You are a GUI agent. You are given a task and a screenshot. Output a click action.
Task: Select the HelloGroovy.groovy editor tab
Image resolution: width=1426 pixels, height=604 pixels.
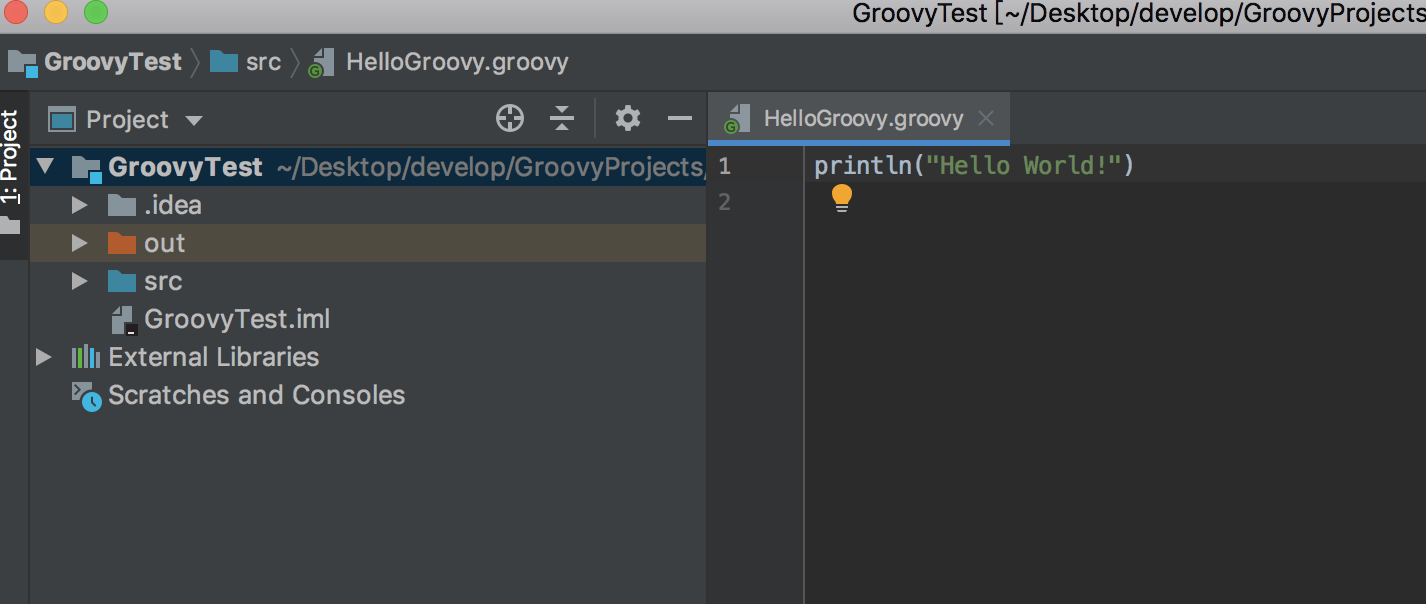[858, 119]
